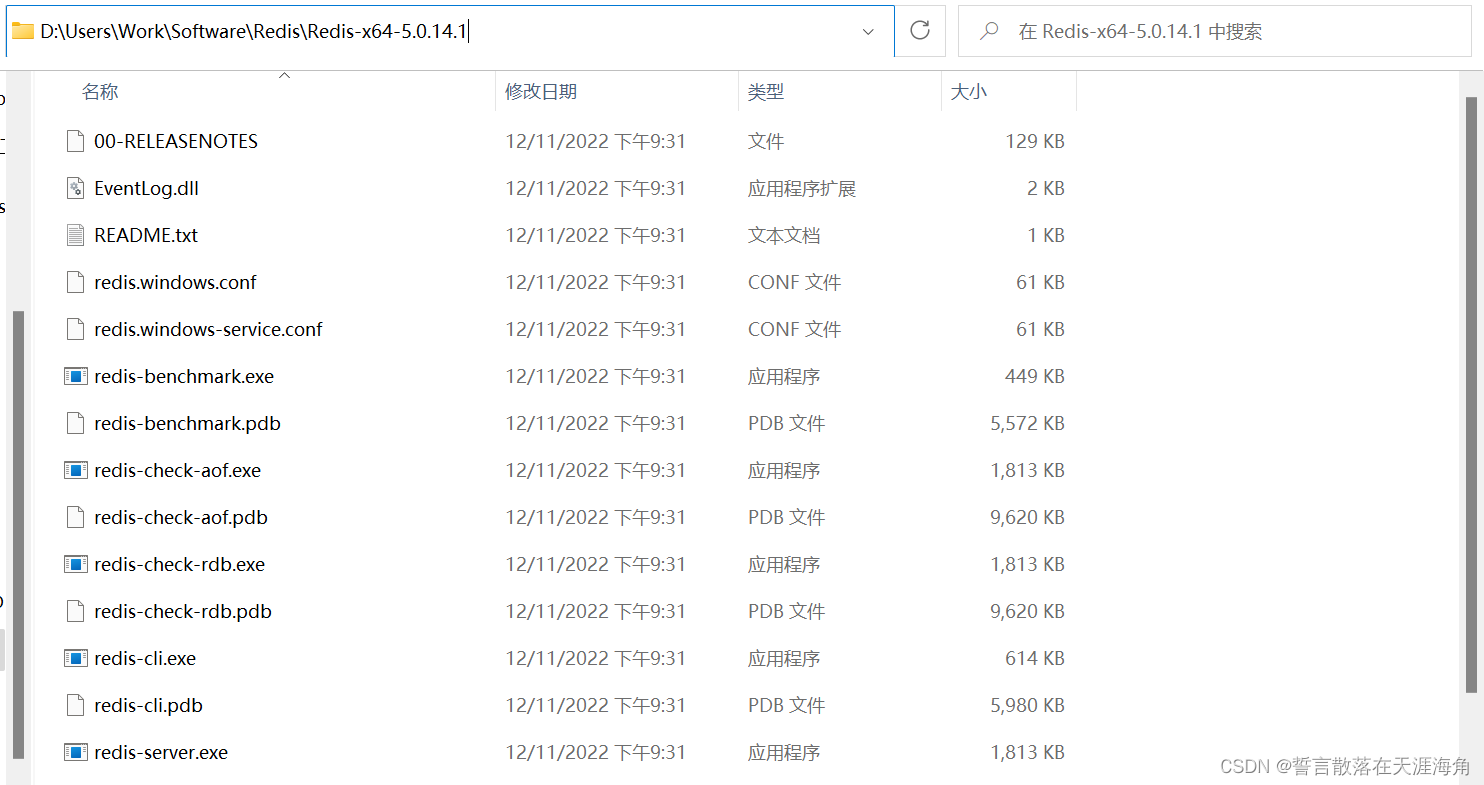Click the redis-benchmark.pdb file icon
The image size is (1484, 785).
75,423
